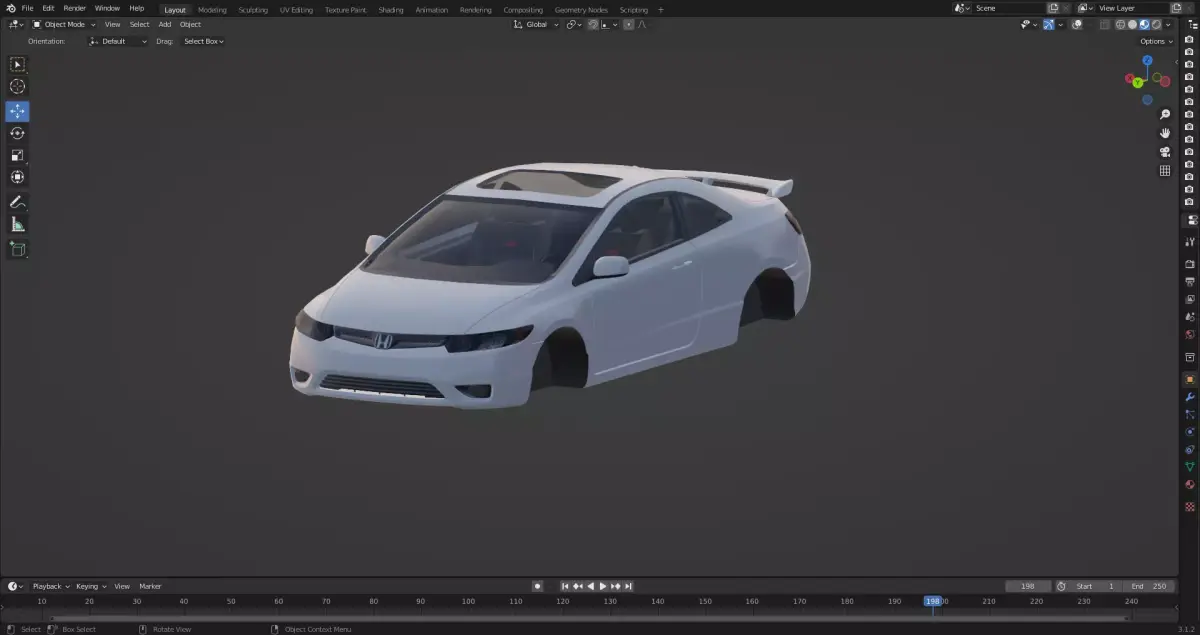1200x635 pixels.
Task: Select the Add Cube tool
Action: click(17, 249)
